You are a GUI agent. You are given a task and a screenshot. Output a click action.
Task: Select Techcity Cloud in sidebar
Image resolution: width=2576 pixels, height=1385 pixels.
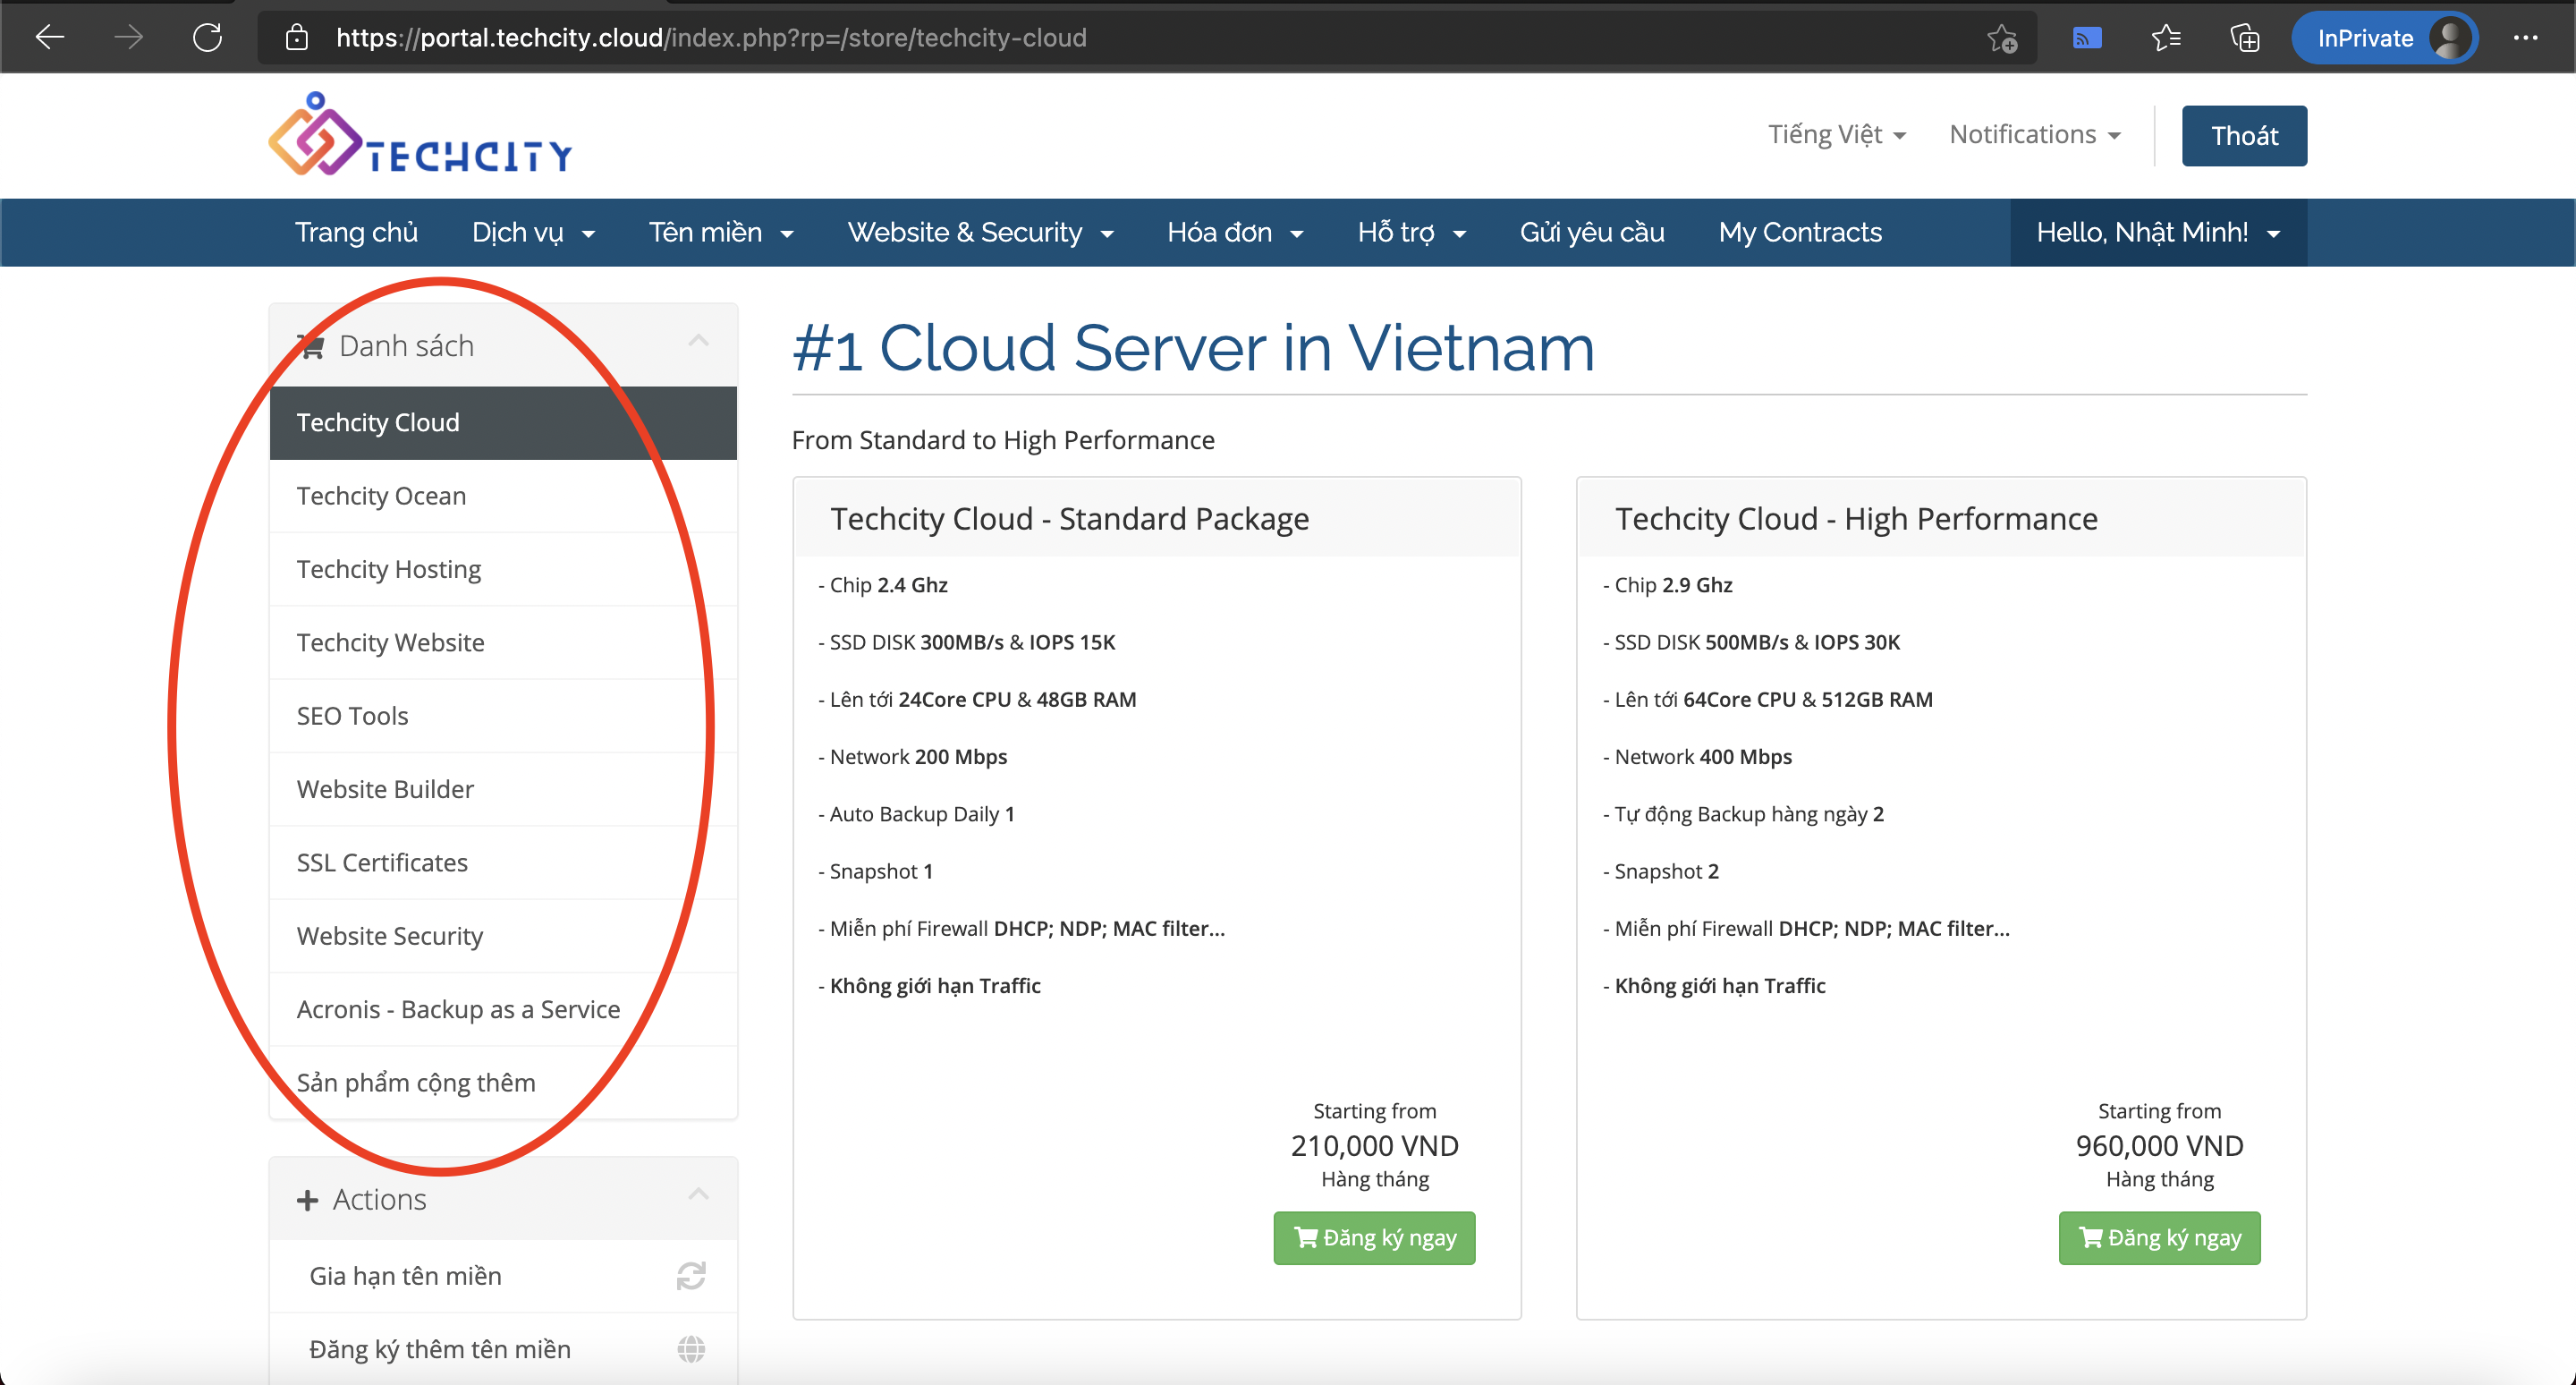click(x=503, y=423)
